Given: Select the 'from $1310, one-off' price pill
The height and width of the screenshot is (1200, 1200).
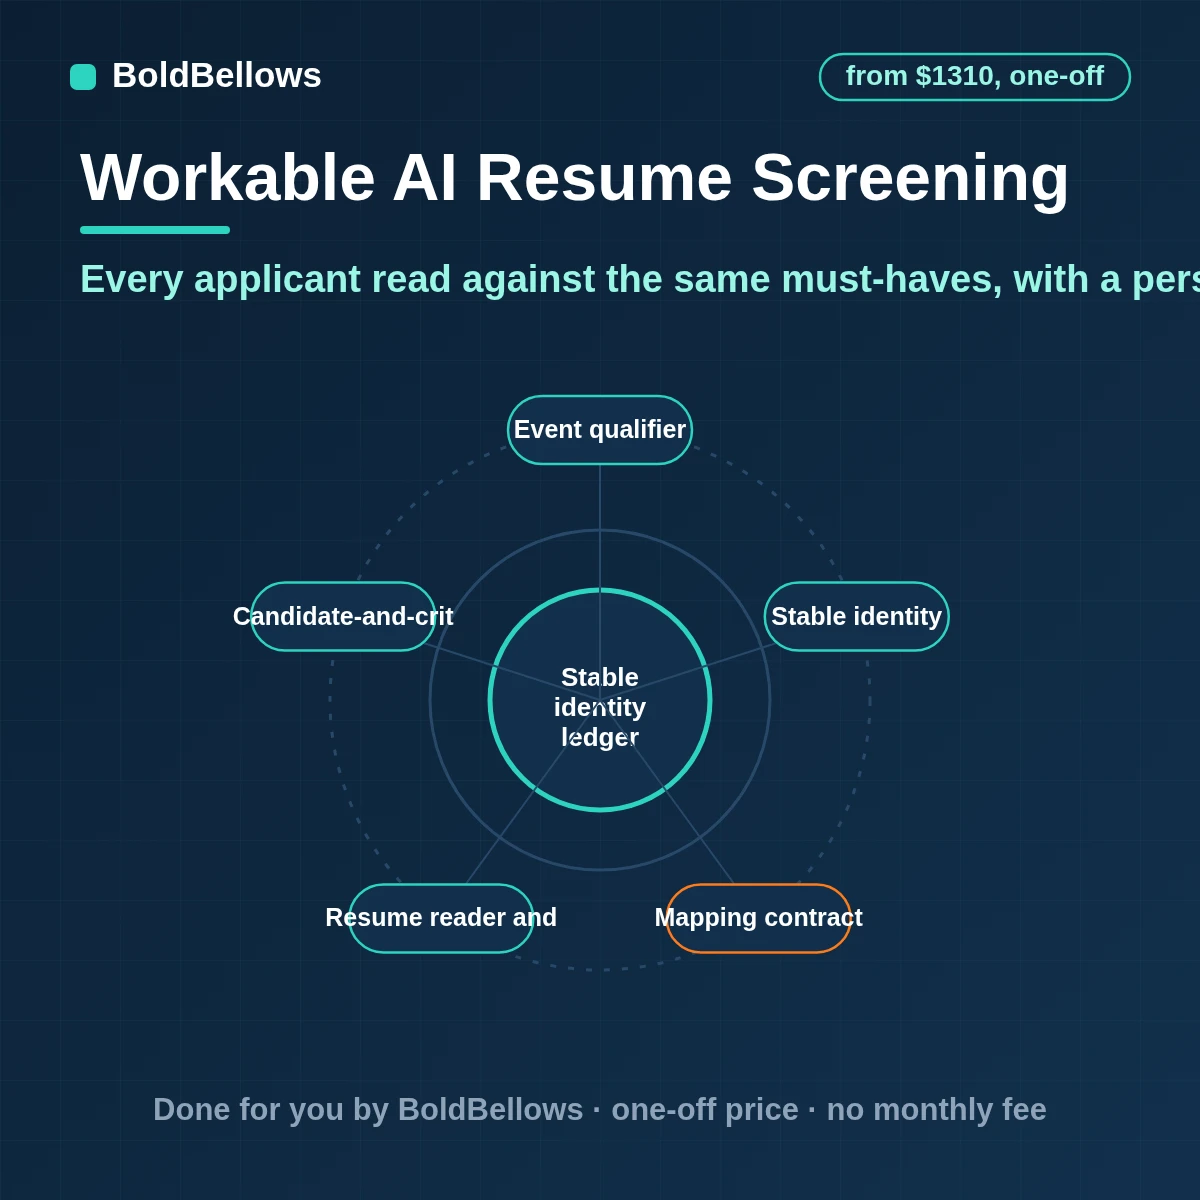Looking at the screenshot, I should point(975,77).
